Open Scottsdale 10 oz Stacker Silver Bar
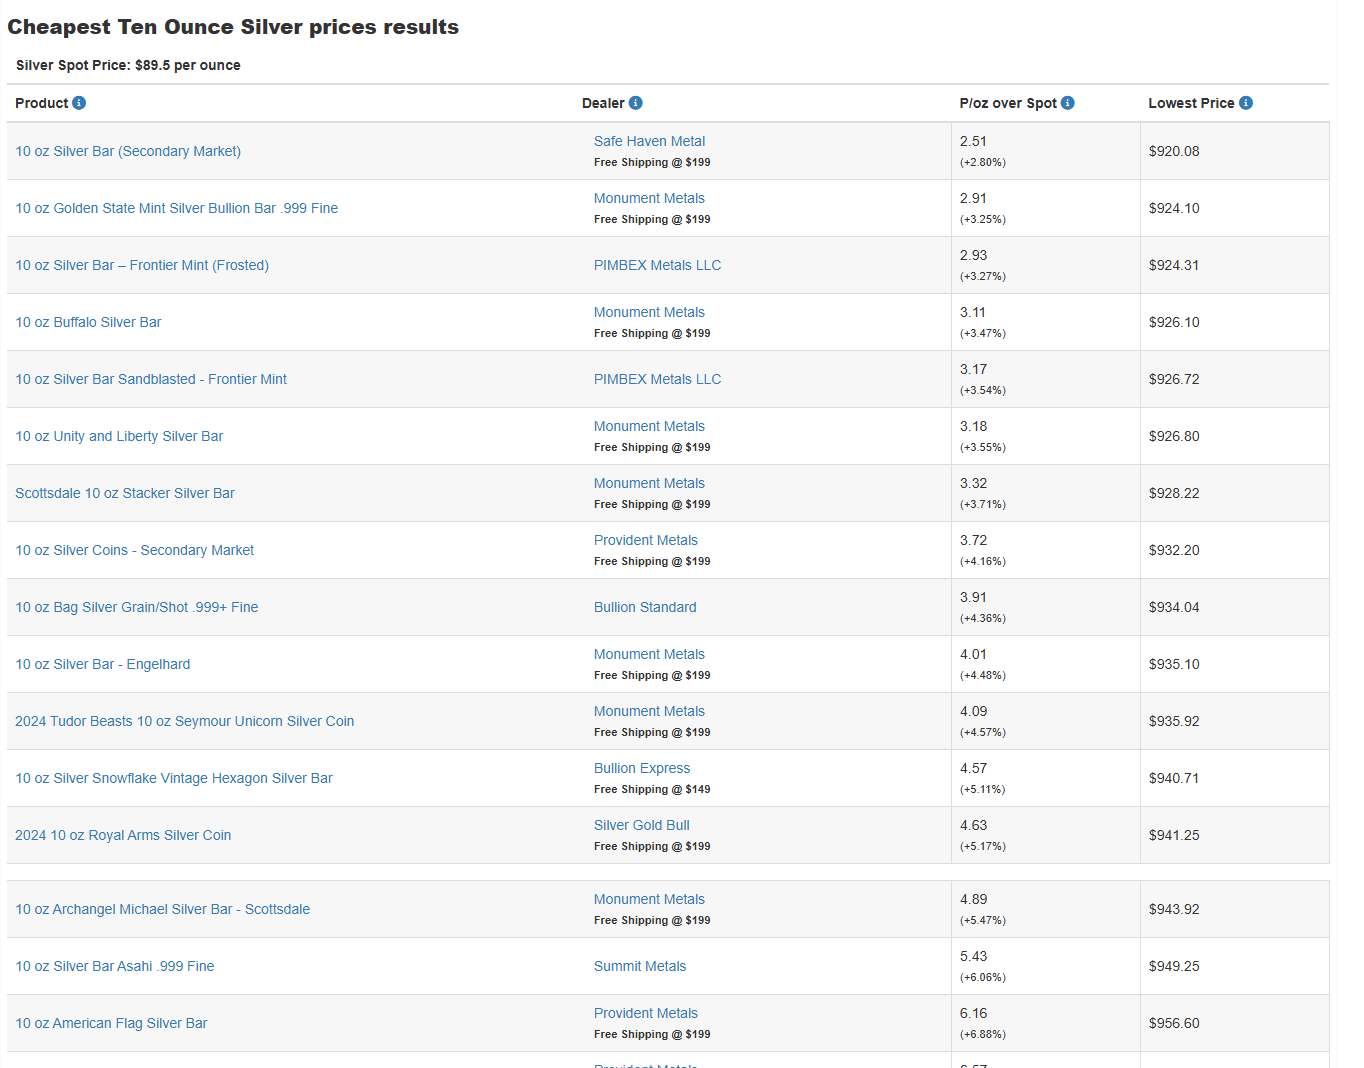Screen dimensions: 1364x1068 click(x=125, y=493)
